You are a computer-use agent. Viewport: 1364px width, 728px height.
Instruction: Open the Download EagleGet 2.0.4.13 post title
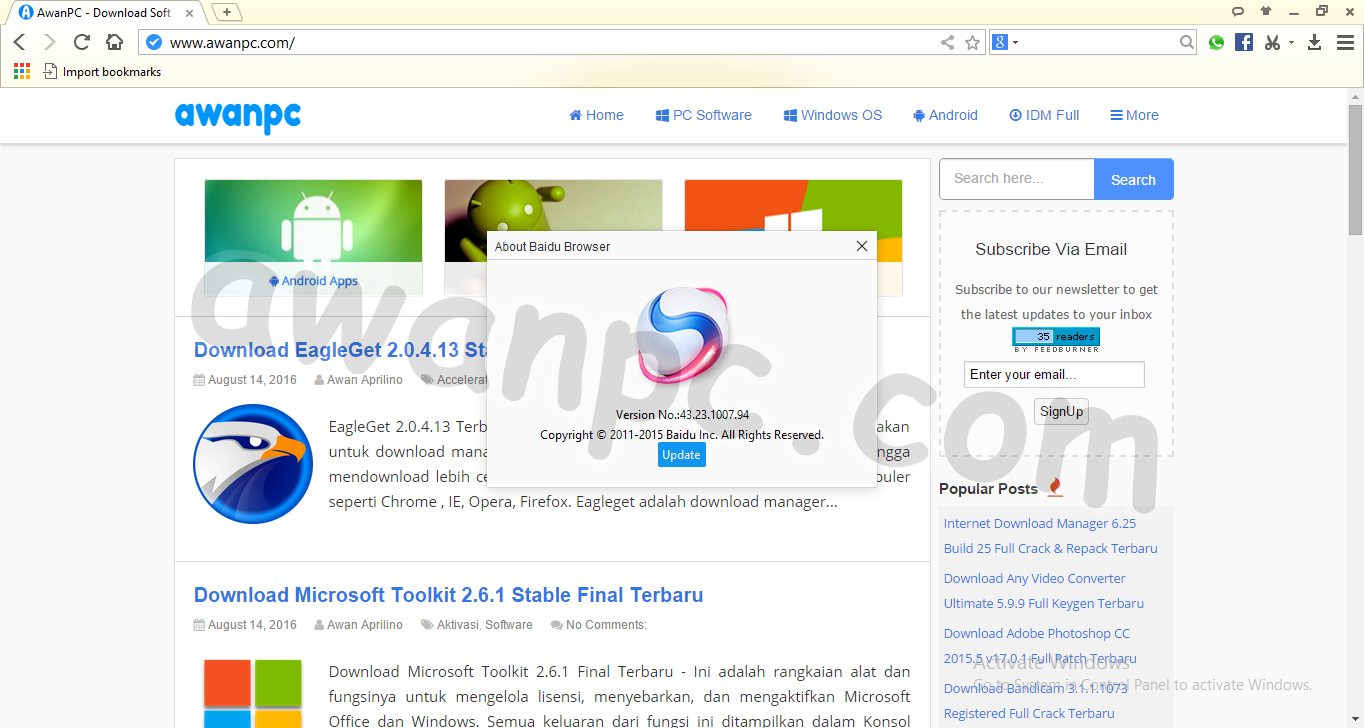[340, 350]
